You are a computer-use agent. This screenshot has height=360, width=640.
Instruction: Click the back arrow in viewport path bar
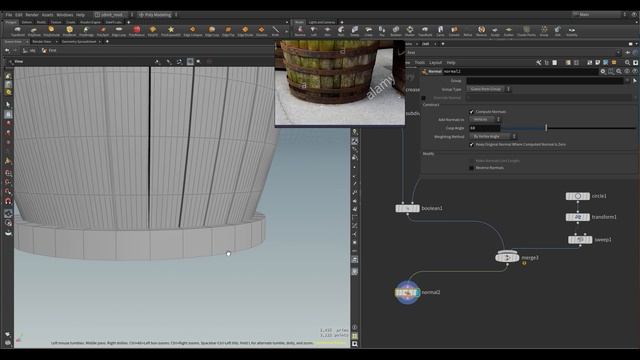pos(7,51)
